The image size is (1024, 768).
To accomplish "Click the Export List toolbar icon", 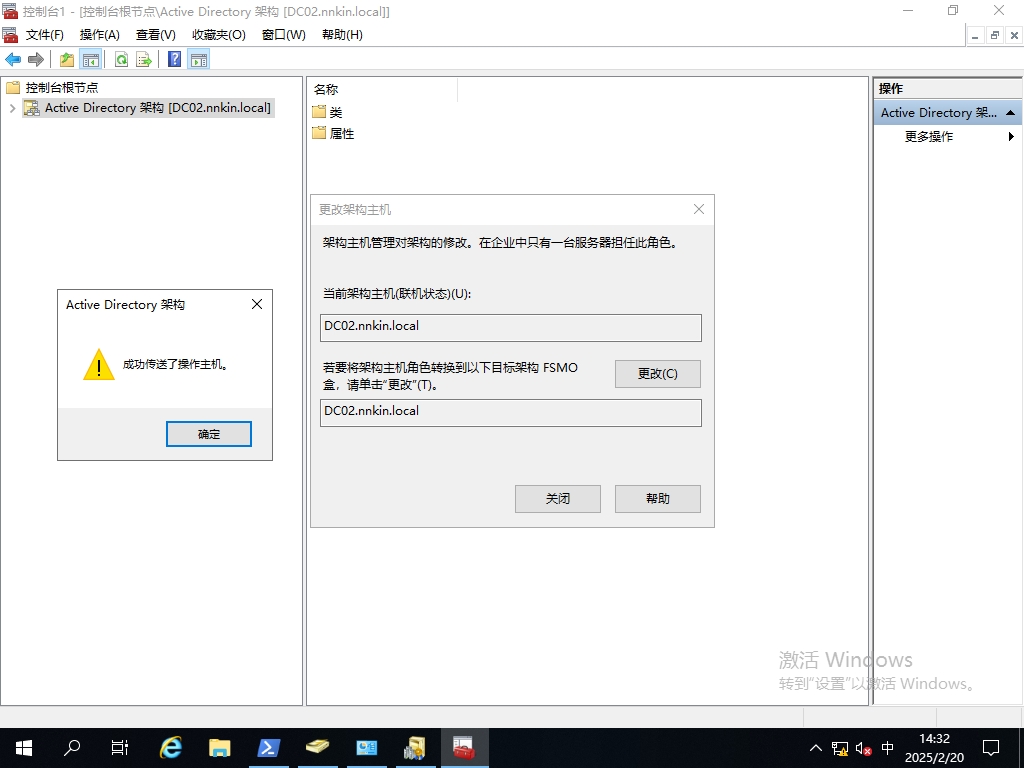I will (x=144, y=60).
